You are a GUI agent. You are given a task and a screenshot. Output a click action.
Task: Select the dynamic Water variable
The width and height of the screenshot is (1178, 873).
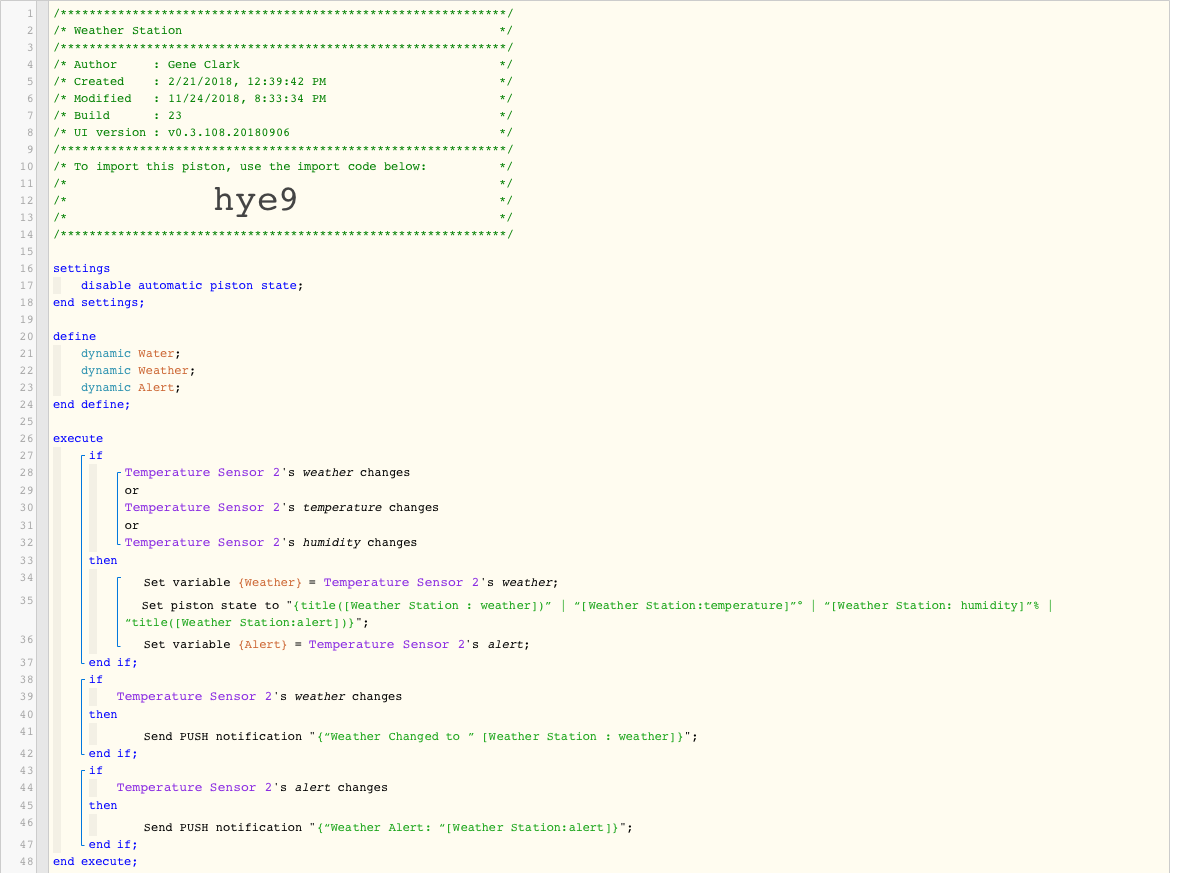coord(131,354)
